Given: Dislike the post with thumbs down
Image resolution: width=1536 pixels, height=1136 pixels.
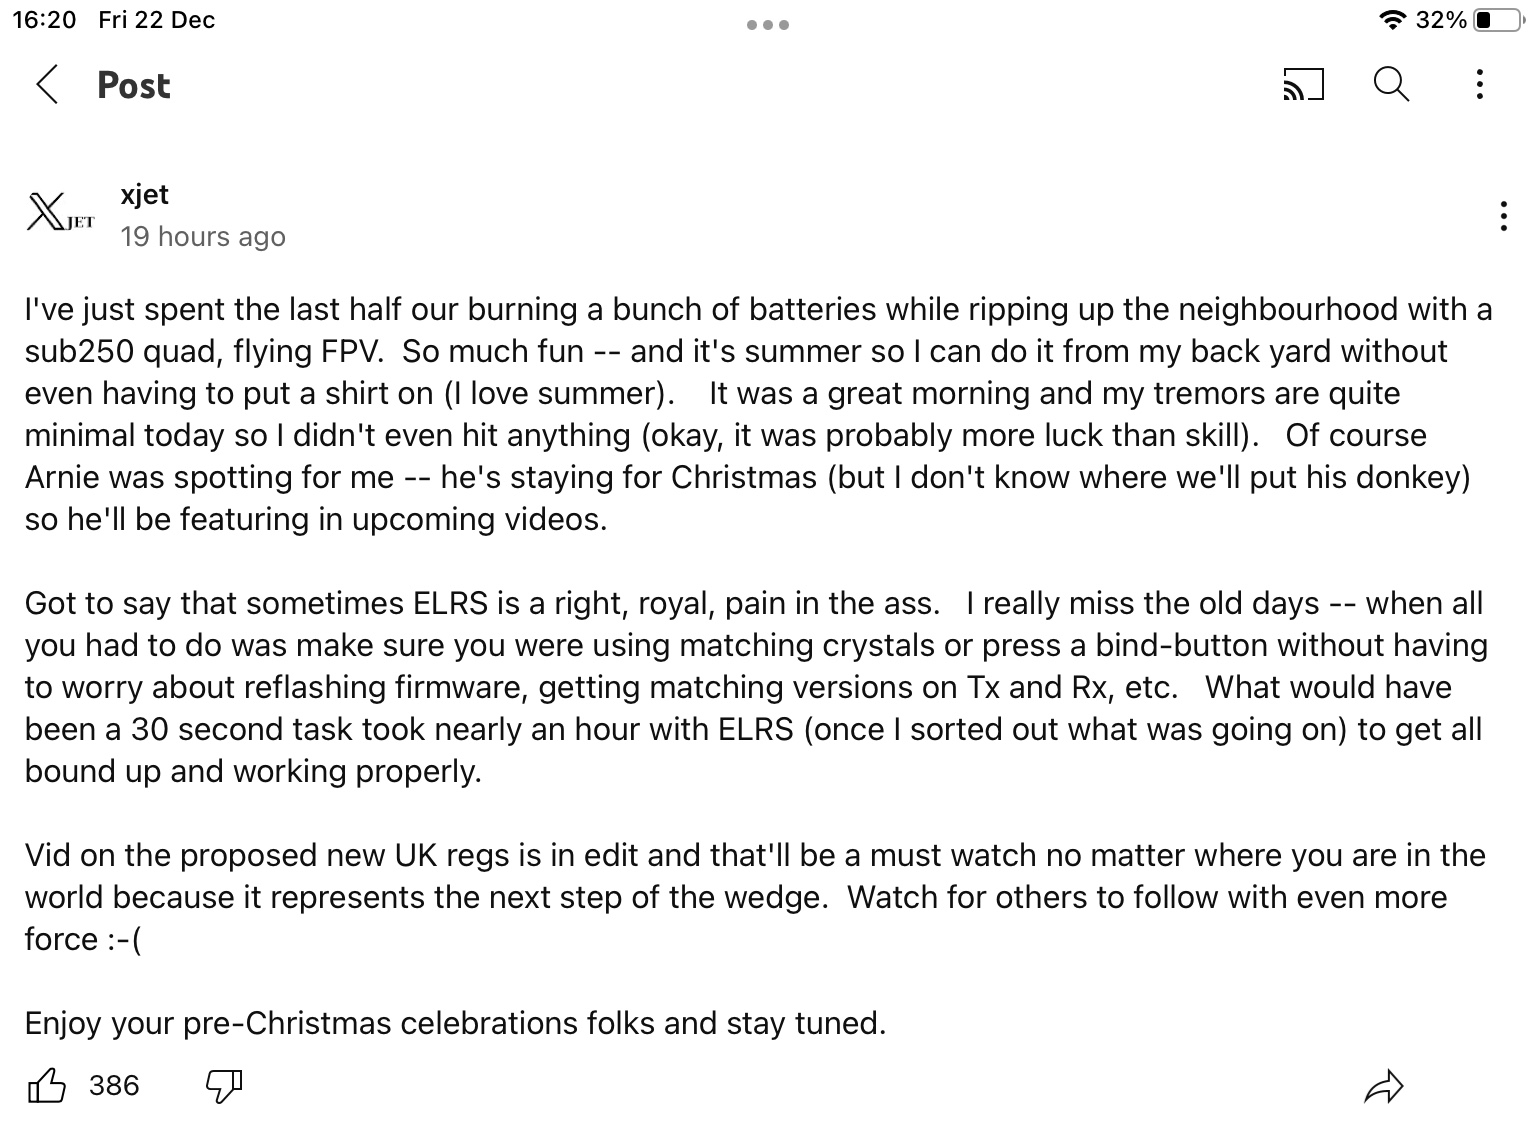Looking at the screenshot, I should (223, 1086).
